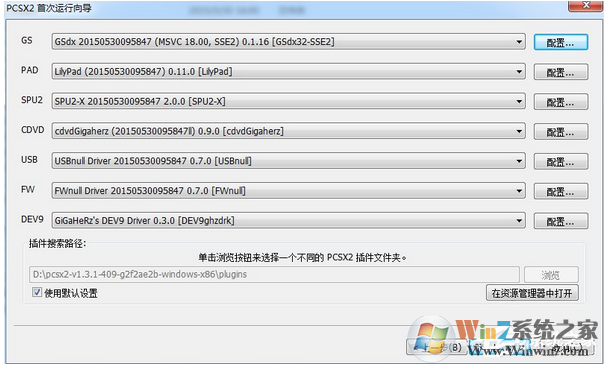Viewport: 605px width, 365px height.
Task: Click 在资源管理器中打开 button
Action: (532, 293)
